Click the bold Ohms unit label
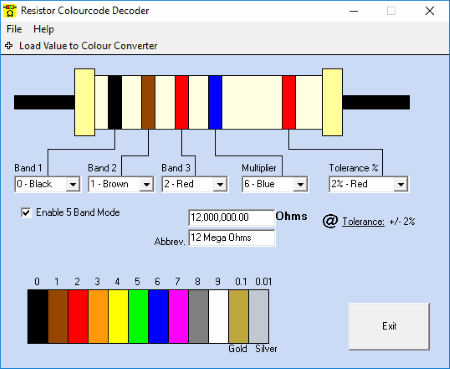 coord(292,216)
